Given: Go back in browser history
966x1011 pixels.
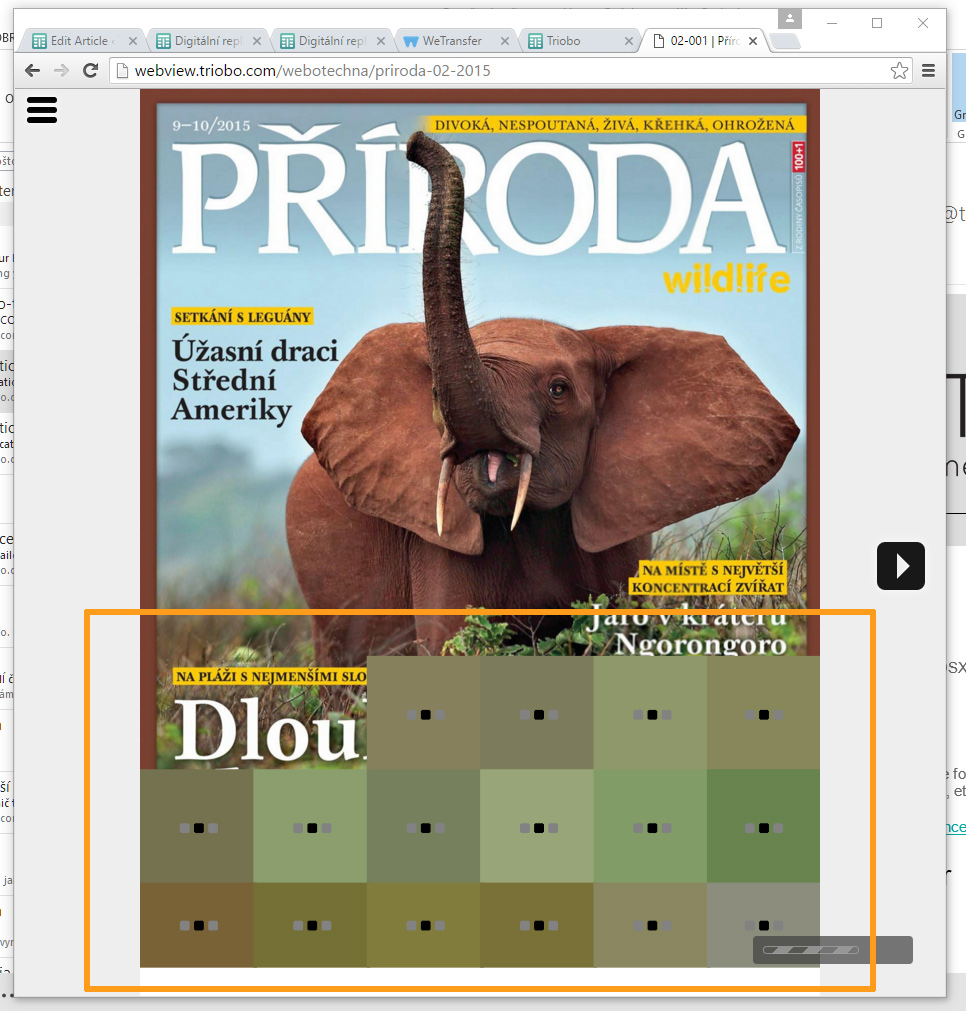Looking at the screenshot, I should click(32, 70).
